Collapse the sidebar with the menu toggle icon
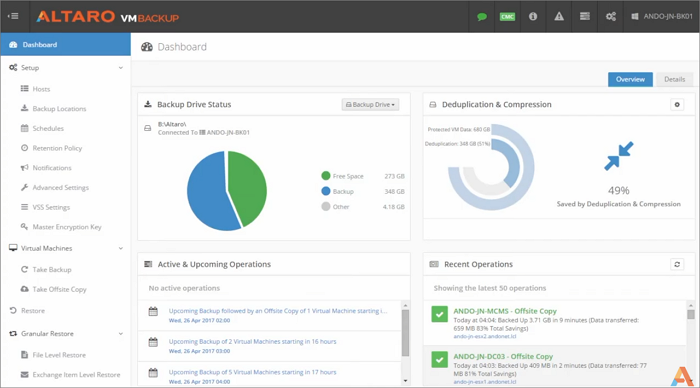Viewport: 700px width, 388px height. point(13,17)
